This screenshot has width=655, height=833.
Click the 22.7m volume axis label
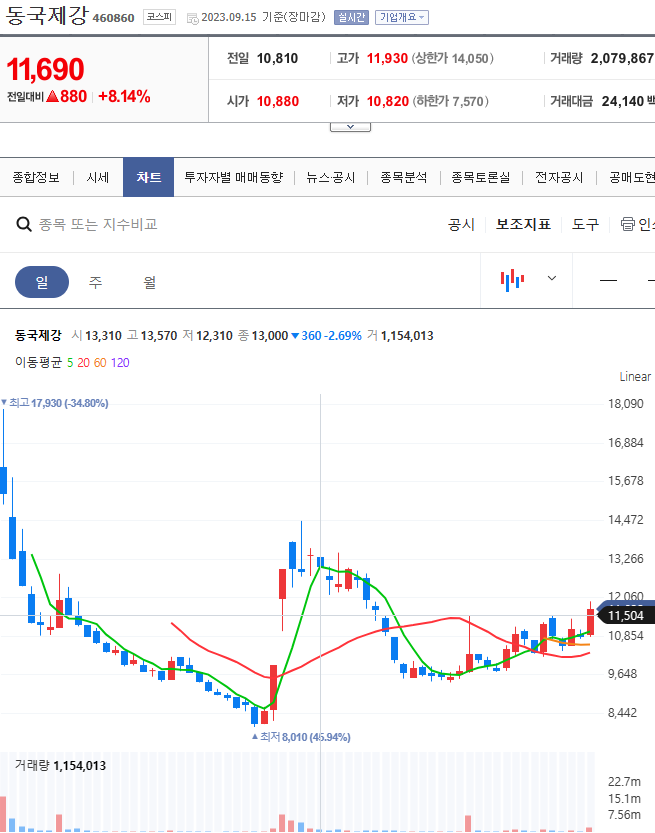click(x=625, y=781)
